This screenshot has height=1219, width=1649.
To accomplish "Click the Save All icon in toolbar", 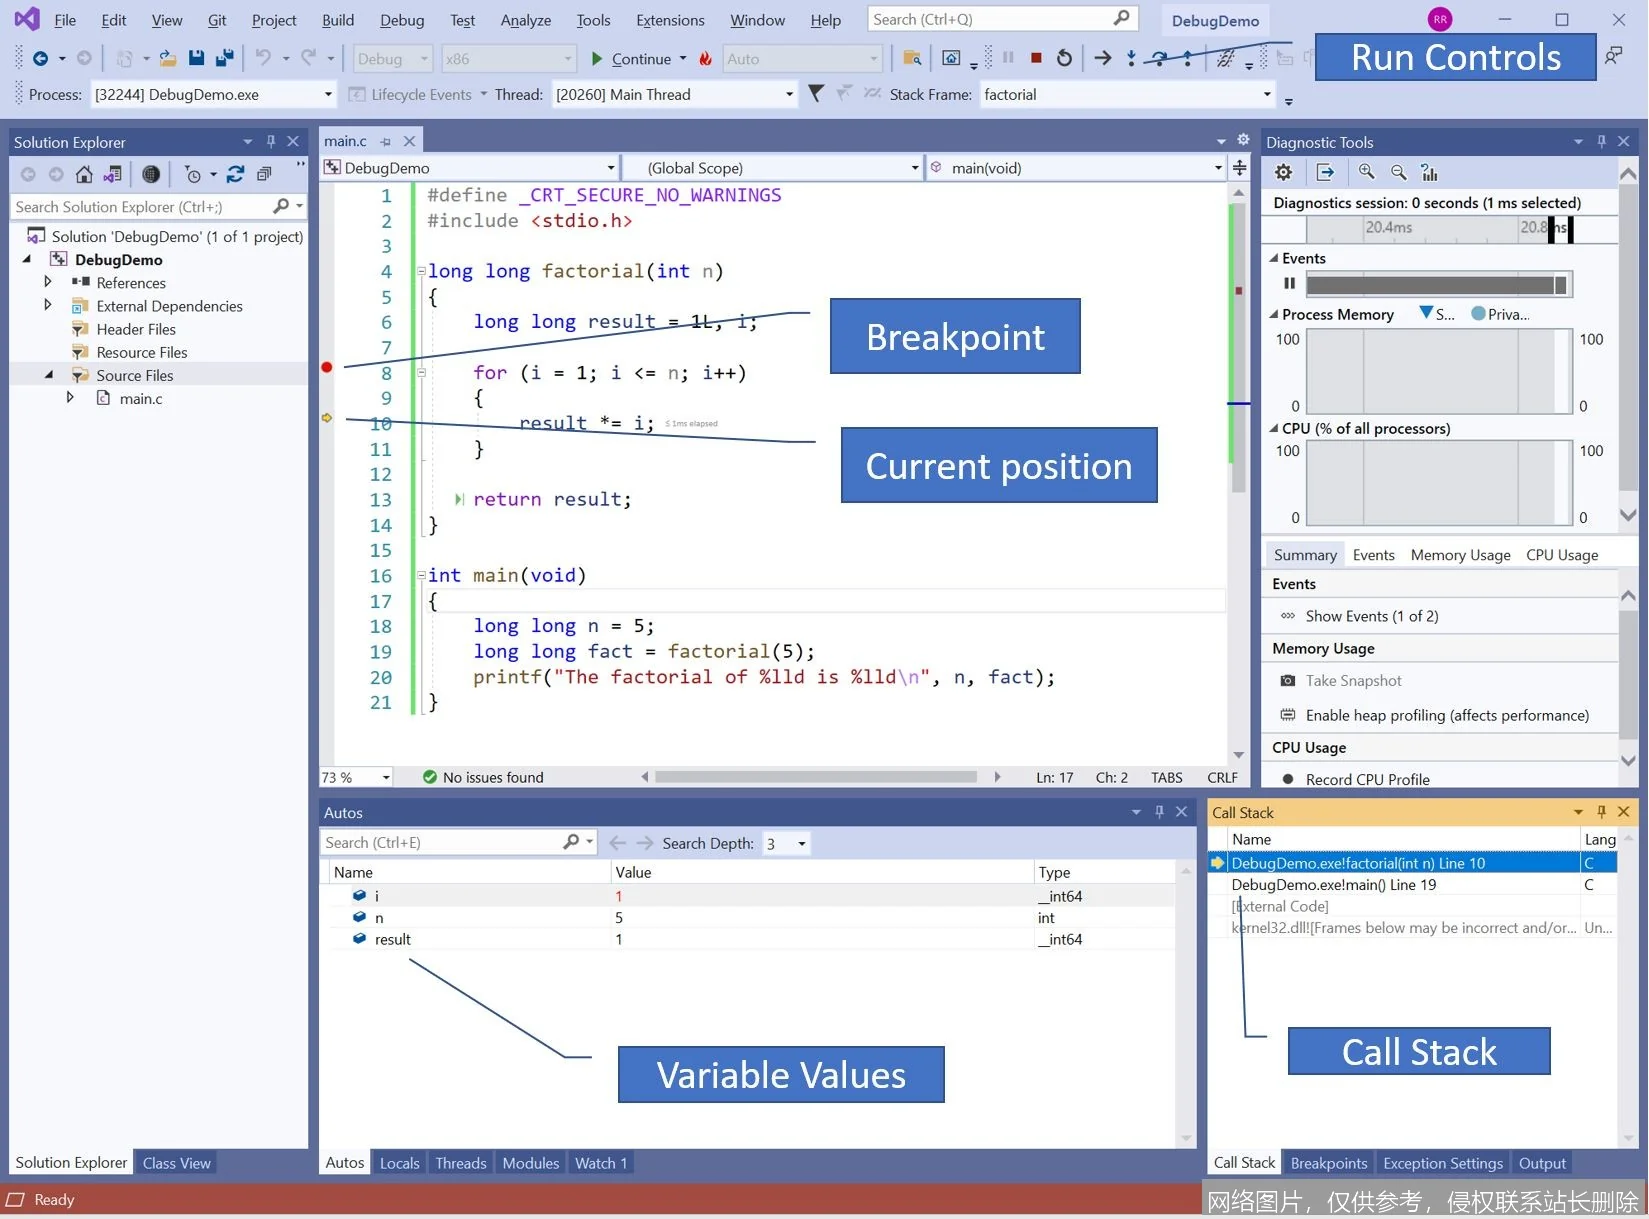I will click(x=225, y=58).
